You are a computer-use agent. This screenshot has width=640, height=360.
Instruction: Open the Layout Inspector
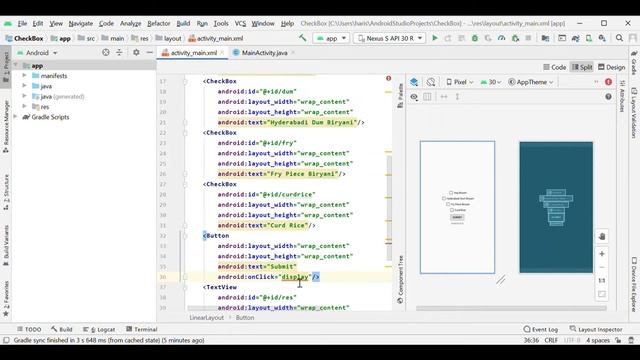(596, 329)
